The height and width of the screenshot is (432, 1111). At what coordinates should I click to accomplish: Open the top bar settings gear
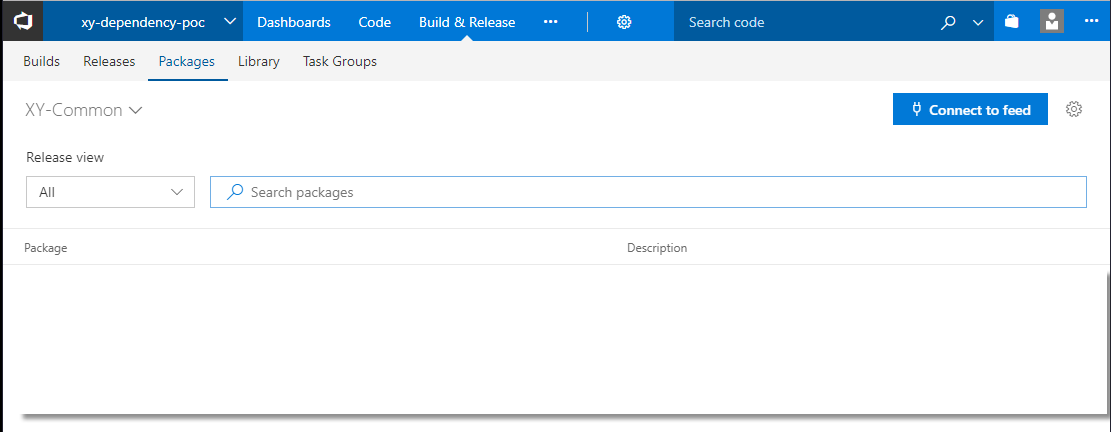tap(624, 22)
